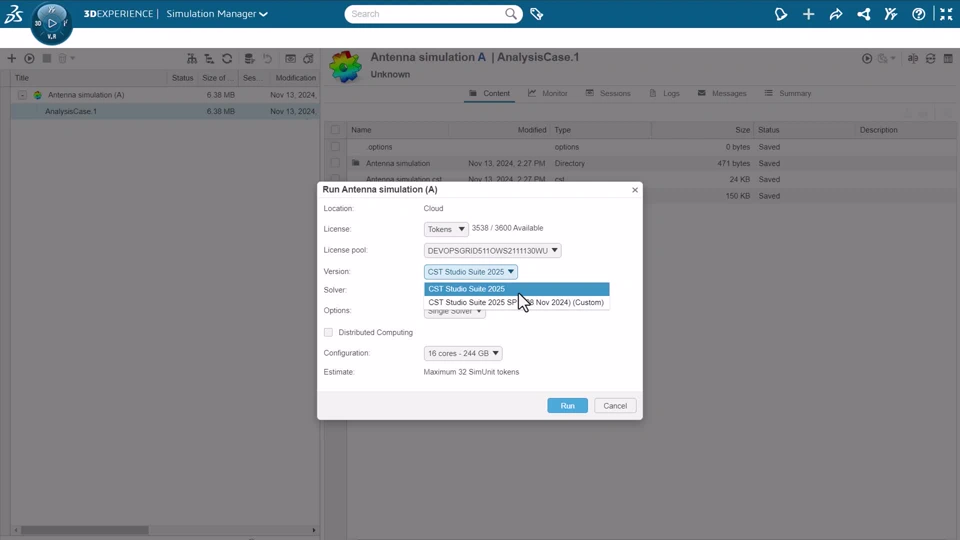Click the Run button

pyautogui.click(x=568, y=406)
